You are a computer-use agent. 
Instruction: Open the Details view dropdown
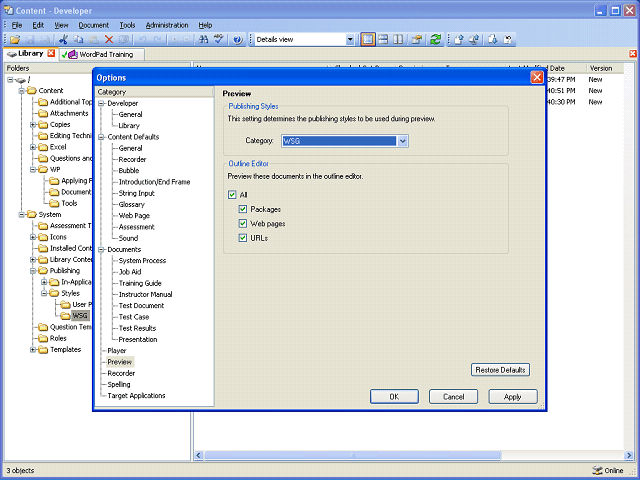[350, 40]
